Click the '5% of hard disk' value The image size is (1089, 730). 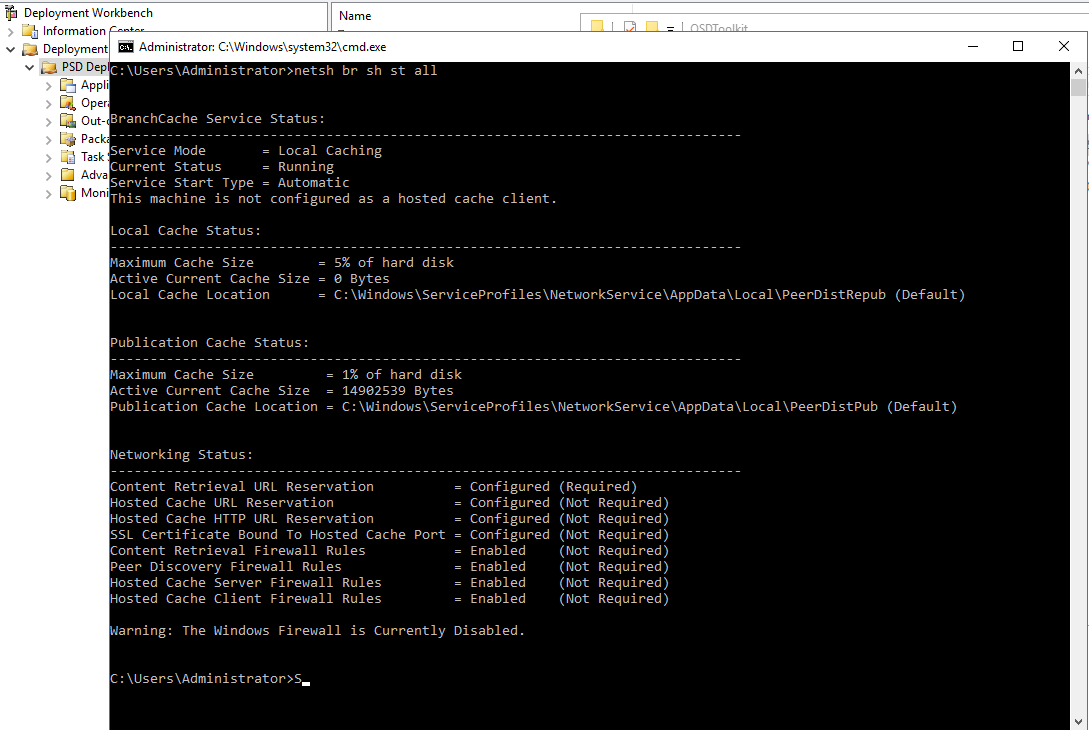[394, 262]
